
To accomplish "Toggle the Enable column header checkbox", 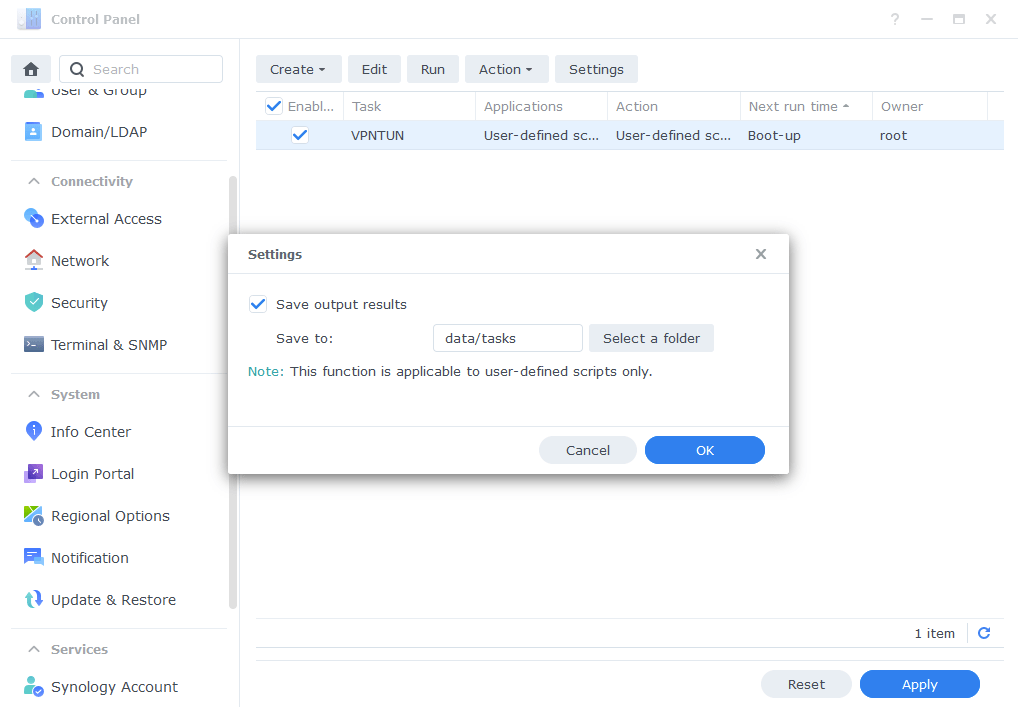I will pyautogui.click(x=273, y=106).
